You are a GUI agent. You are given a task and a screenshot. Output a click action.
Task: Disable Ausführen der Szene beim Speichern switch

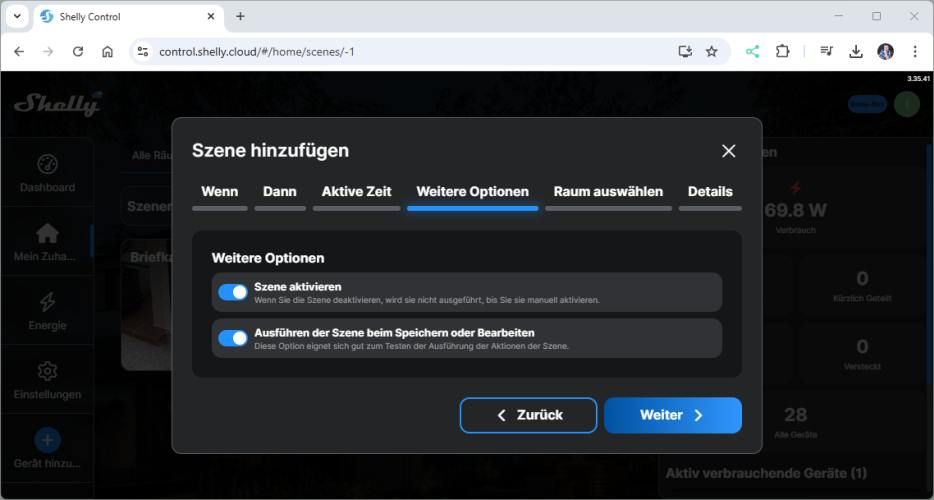click(x=233, y=338)
